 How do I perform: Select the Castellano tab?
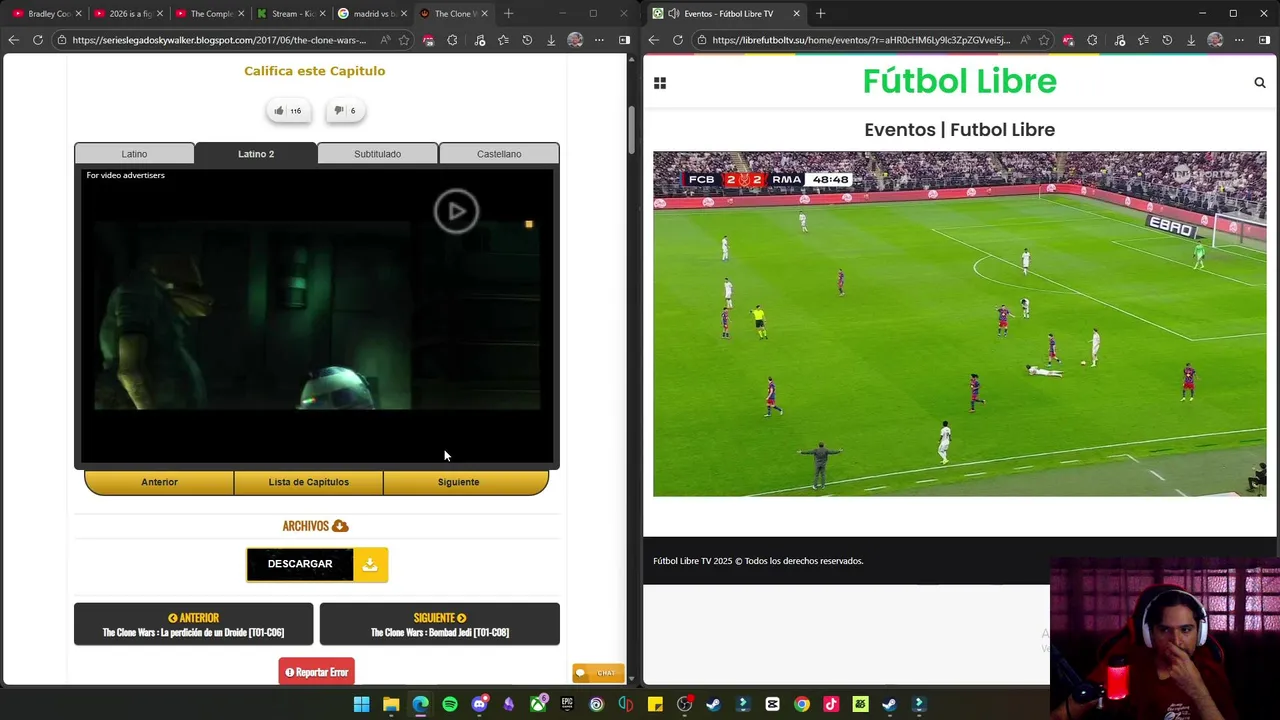pos(499,154)
